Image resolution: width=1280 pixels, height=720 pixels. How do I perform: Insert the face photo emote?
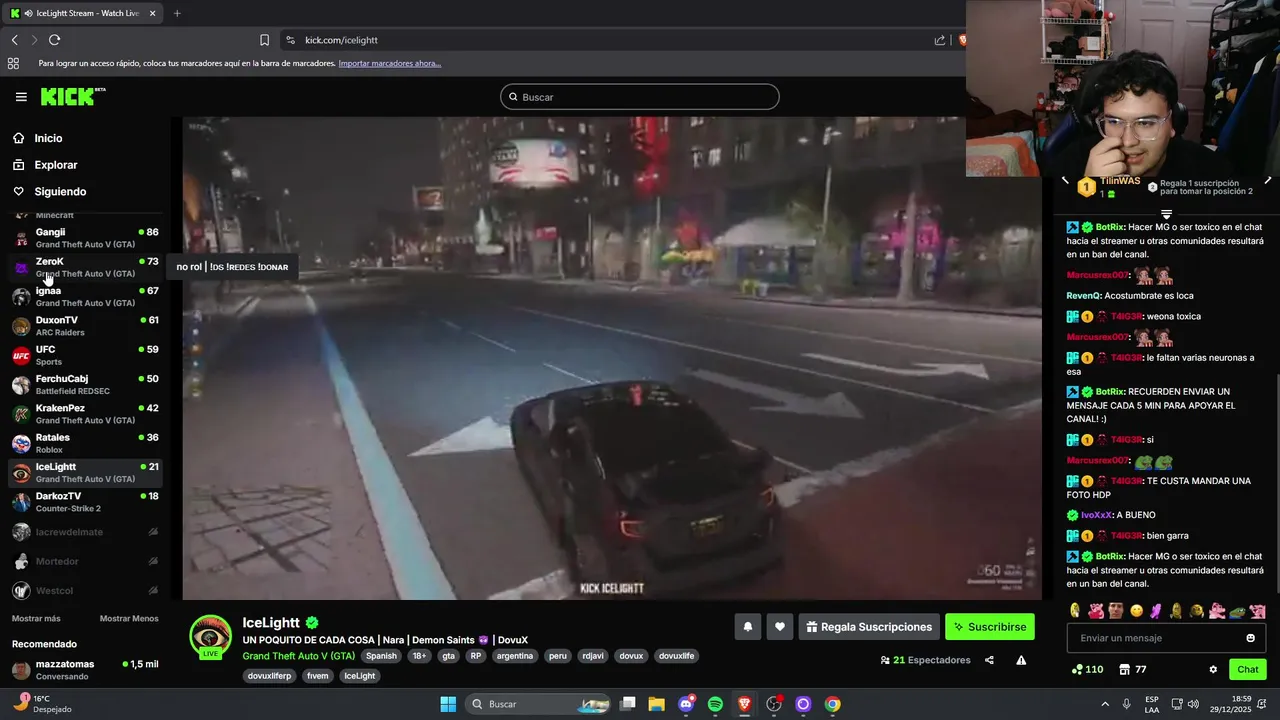coord(1115,611)
